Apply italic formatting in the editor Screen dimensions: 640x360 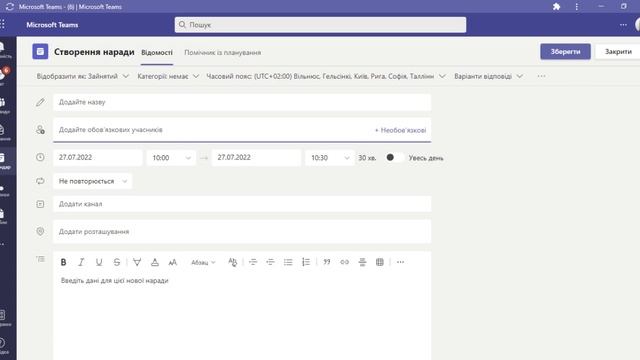coord(81,262)
